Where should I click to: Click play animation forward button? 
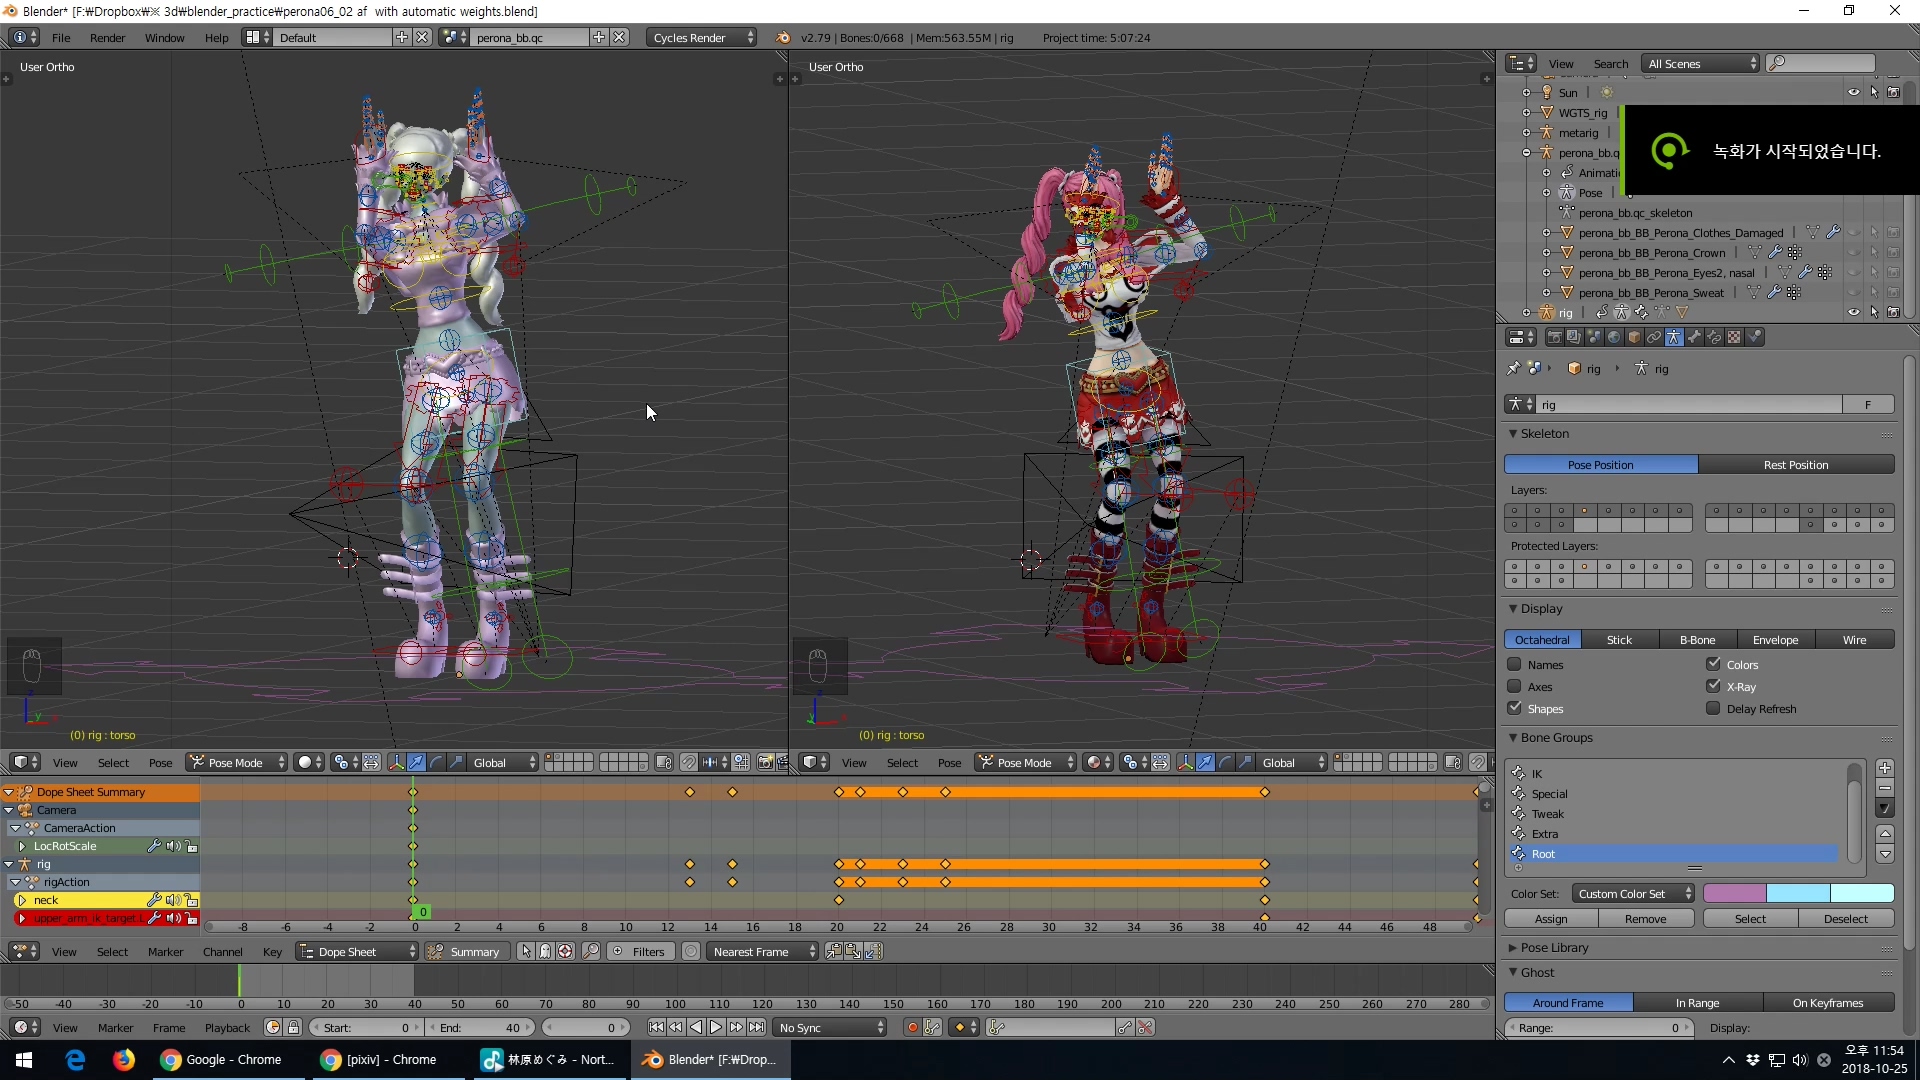coord(716,1027)
